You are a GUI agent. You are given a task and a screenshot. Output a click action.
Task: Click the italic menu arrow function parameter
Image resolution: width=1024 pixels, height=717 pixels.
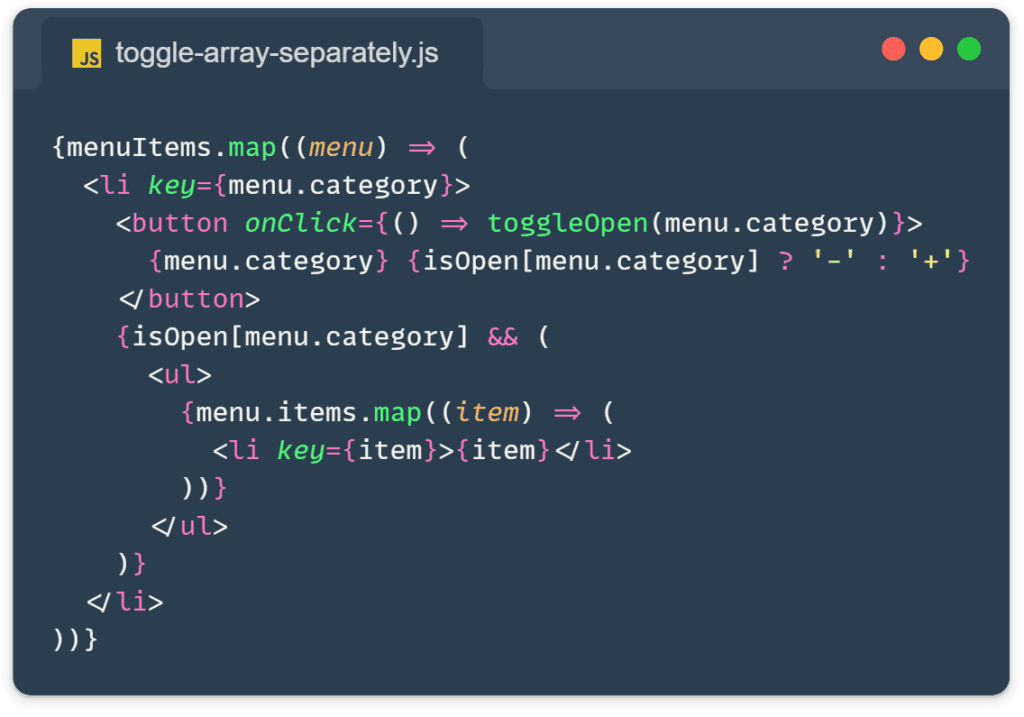341,148
